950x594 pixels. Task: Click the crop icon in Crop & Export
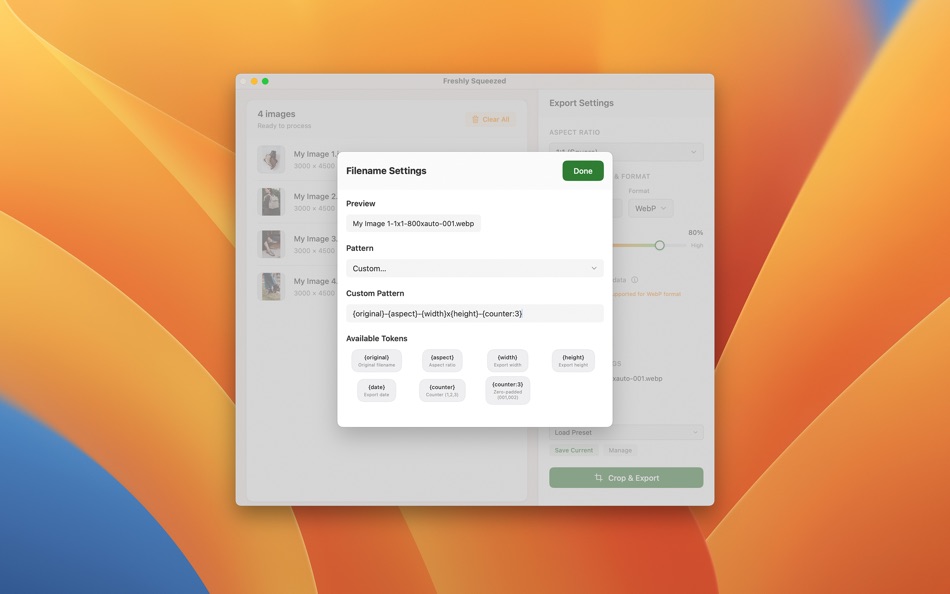point(599,478)
